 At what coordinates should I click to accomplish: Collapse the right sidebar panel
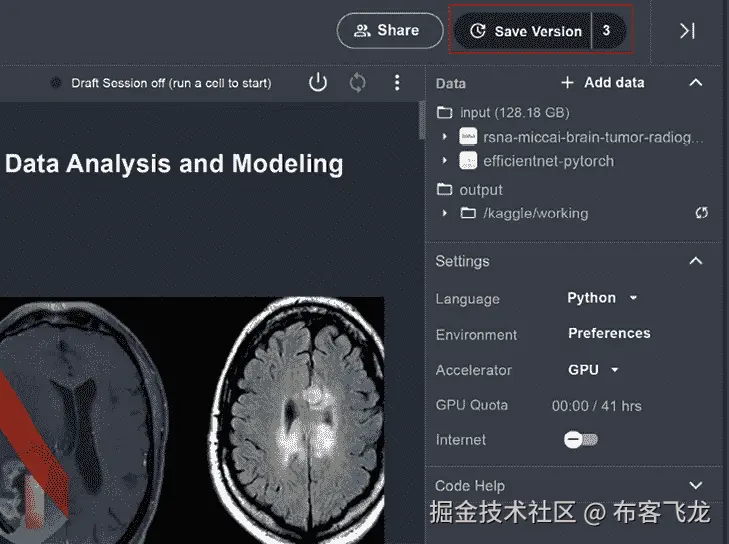point(687,31)
